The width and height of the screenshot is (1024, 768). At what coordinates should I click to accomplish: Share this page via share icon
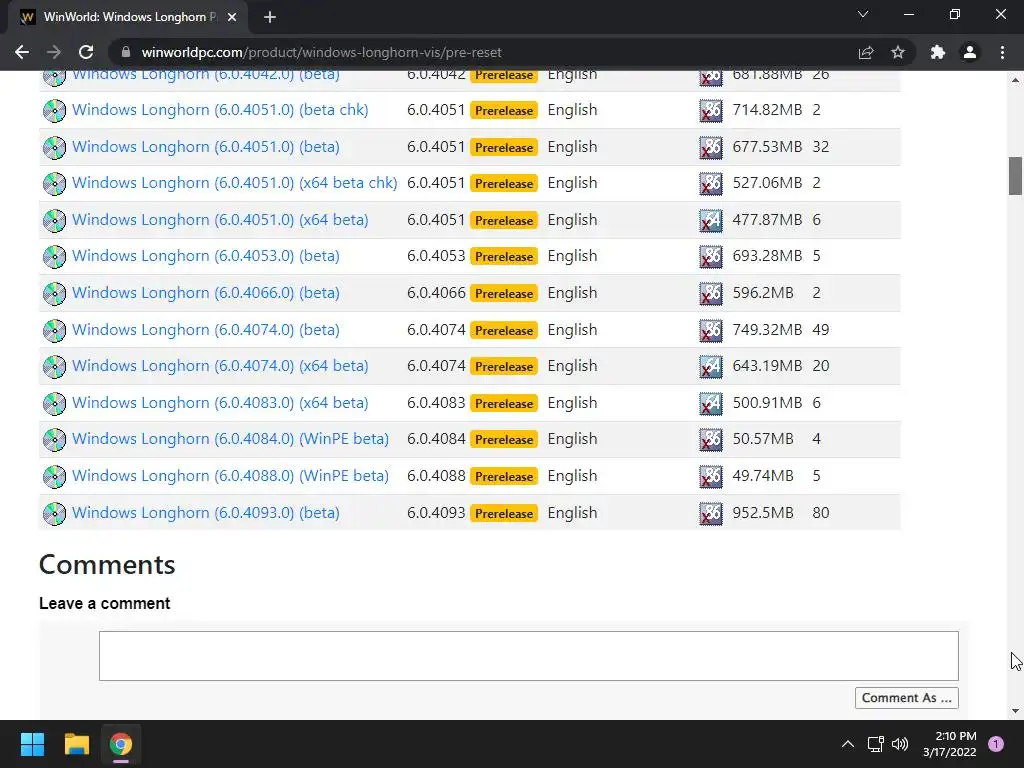coord(866,52)
